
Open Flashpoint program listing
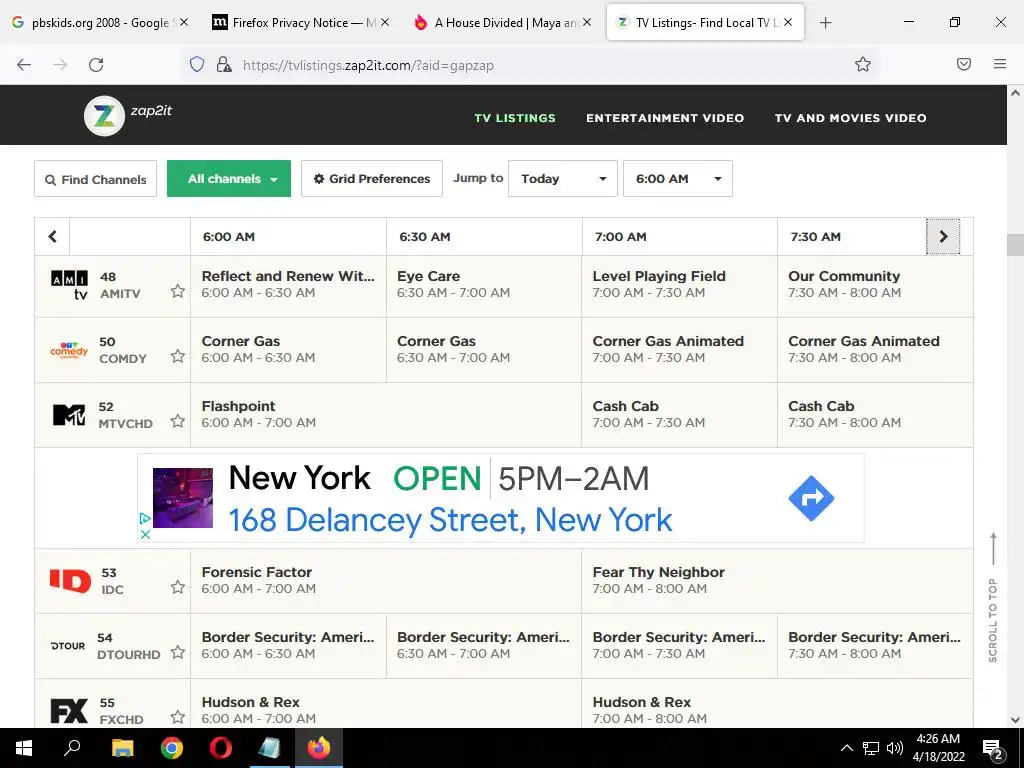tap(385, 415)
